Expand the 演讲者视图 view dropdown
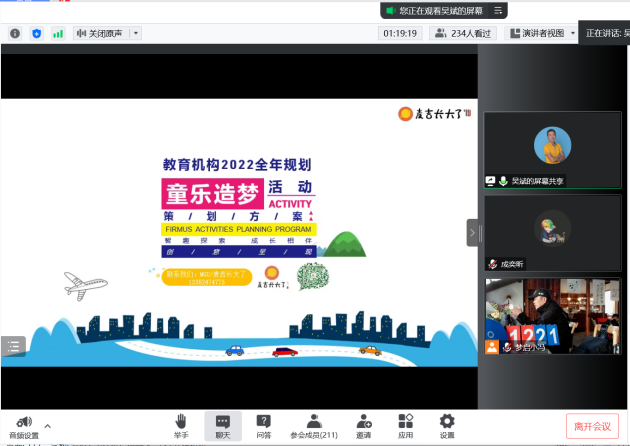This screenshot has height=446, width=630. click(x=572, y=33)
